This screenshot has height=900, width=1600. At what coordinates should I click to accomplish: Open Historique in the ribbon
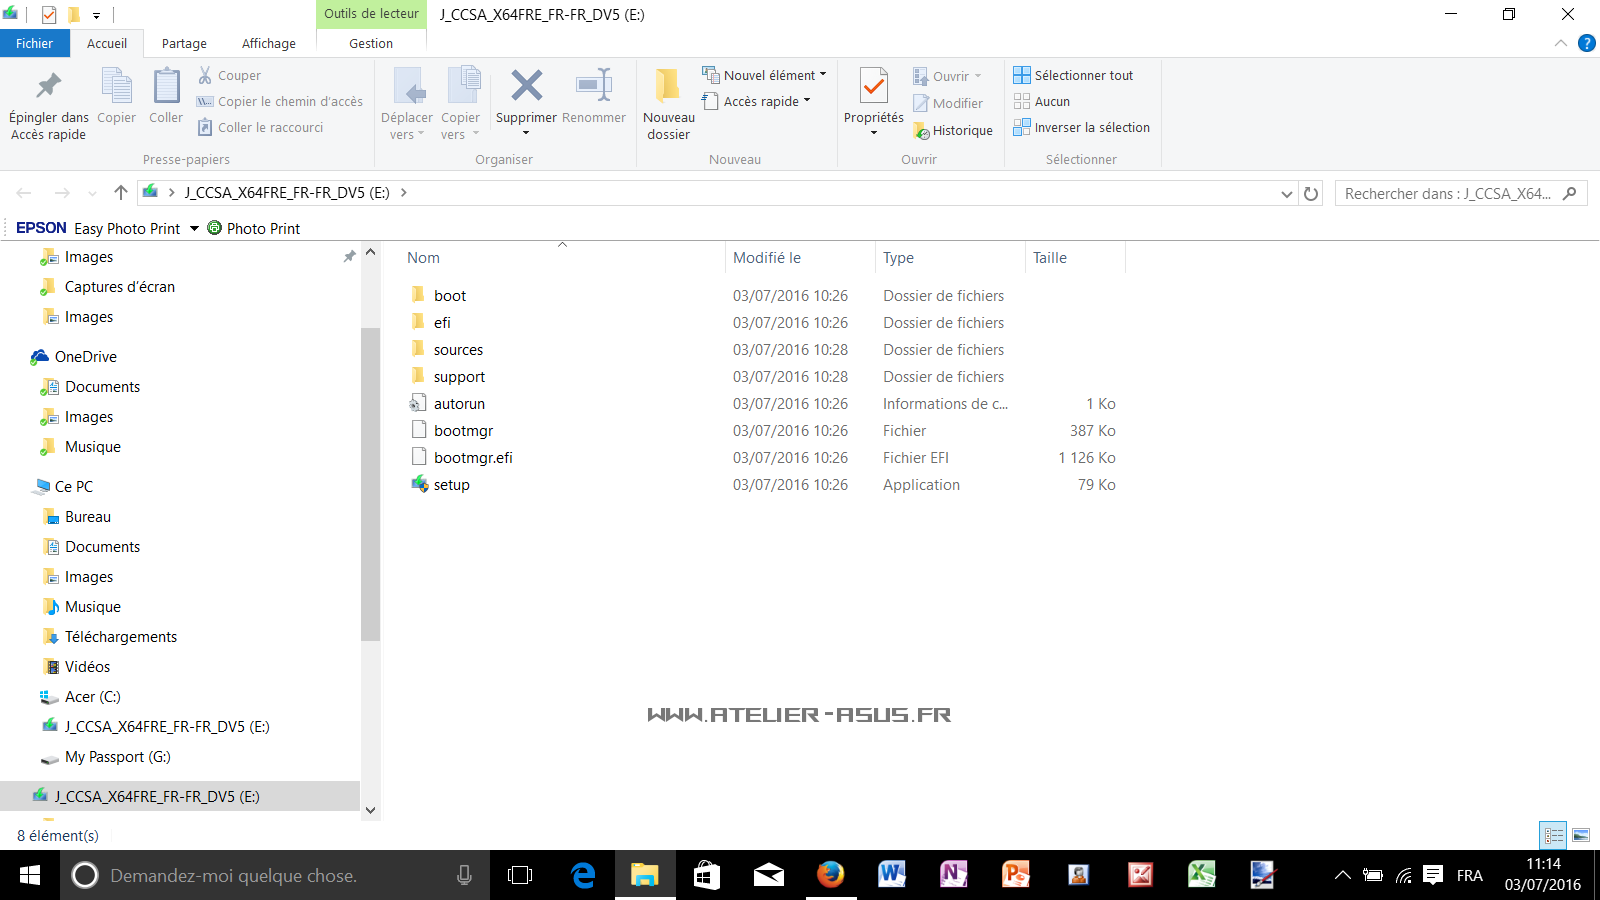click(953, 131)
